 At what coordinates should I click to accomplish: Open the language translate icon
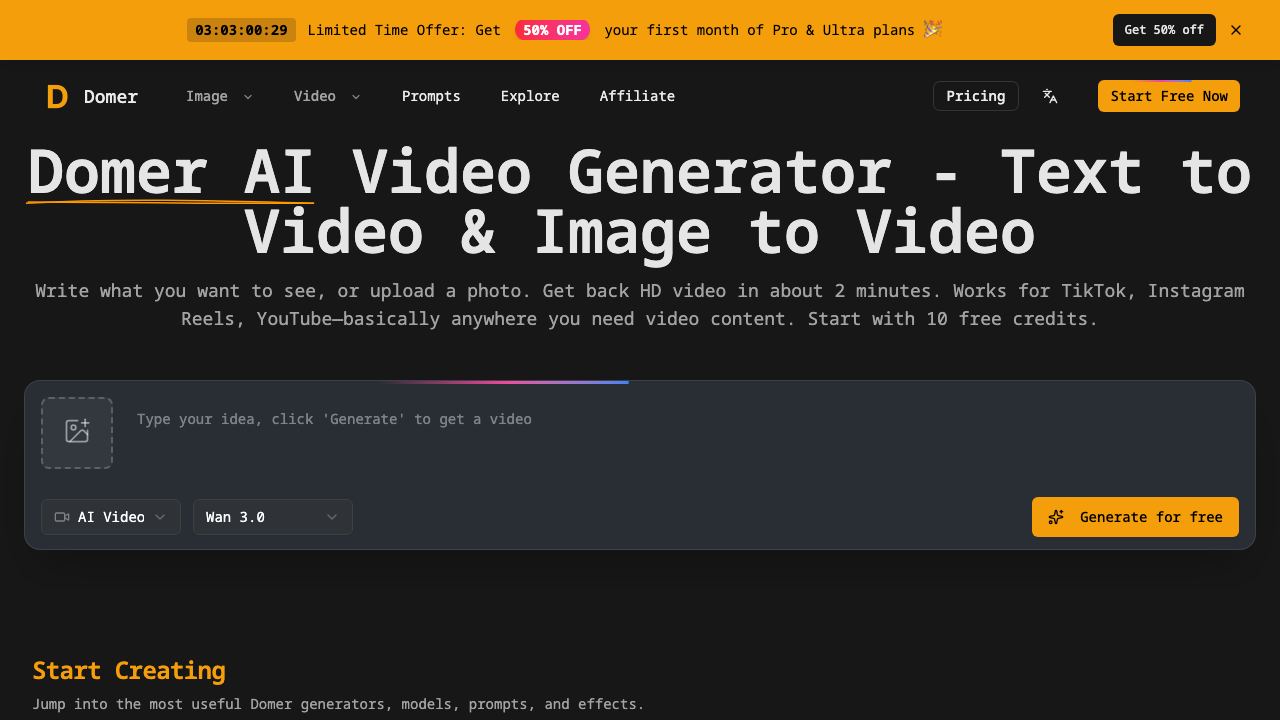pos(1050,96)
